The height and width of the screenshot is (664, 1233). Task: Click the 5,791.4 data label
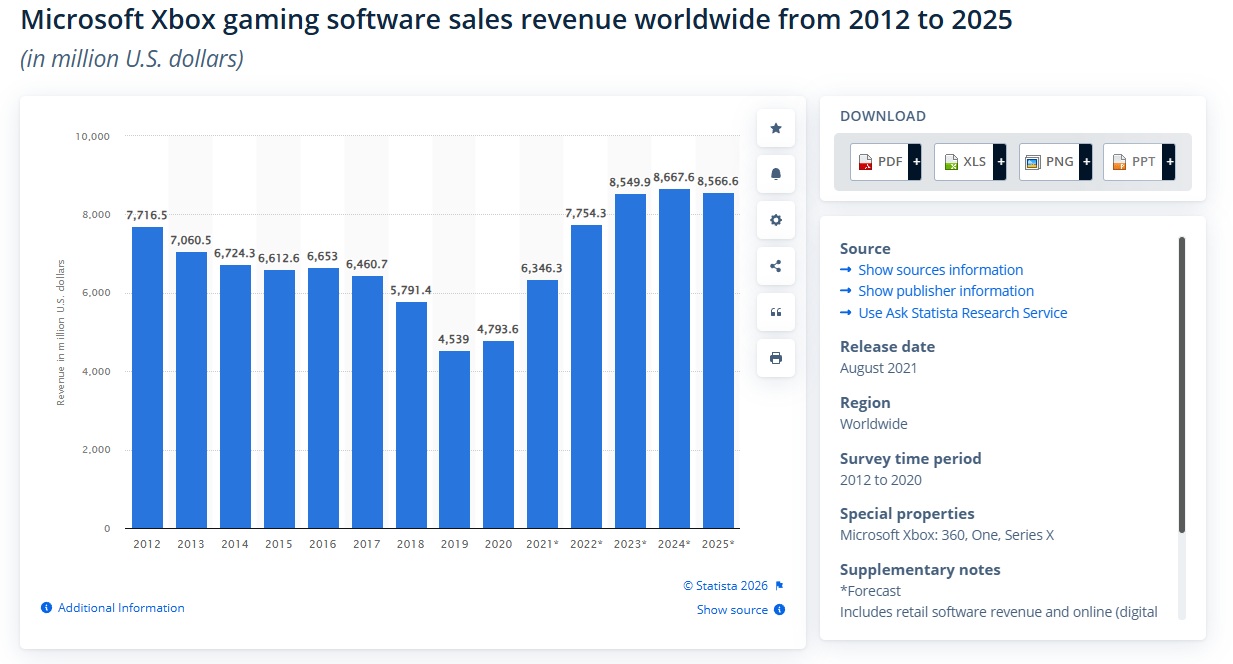point(411,290)
